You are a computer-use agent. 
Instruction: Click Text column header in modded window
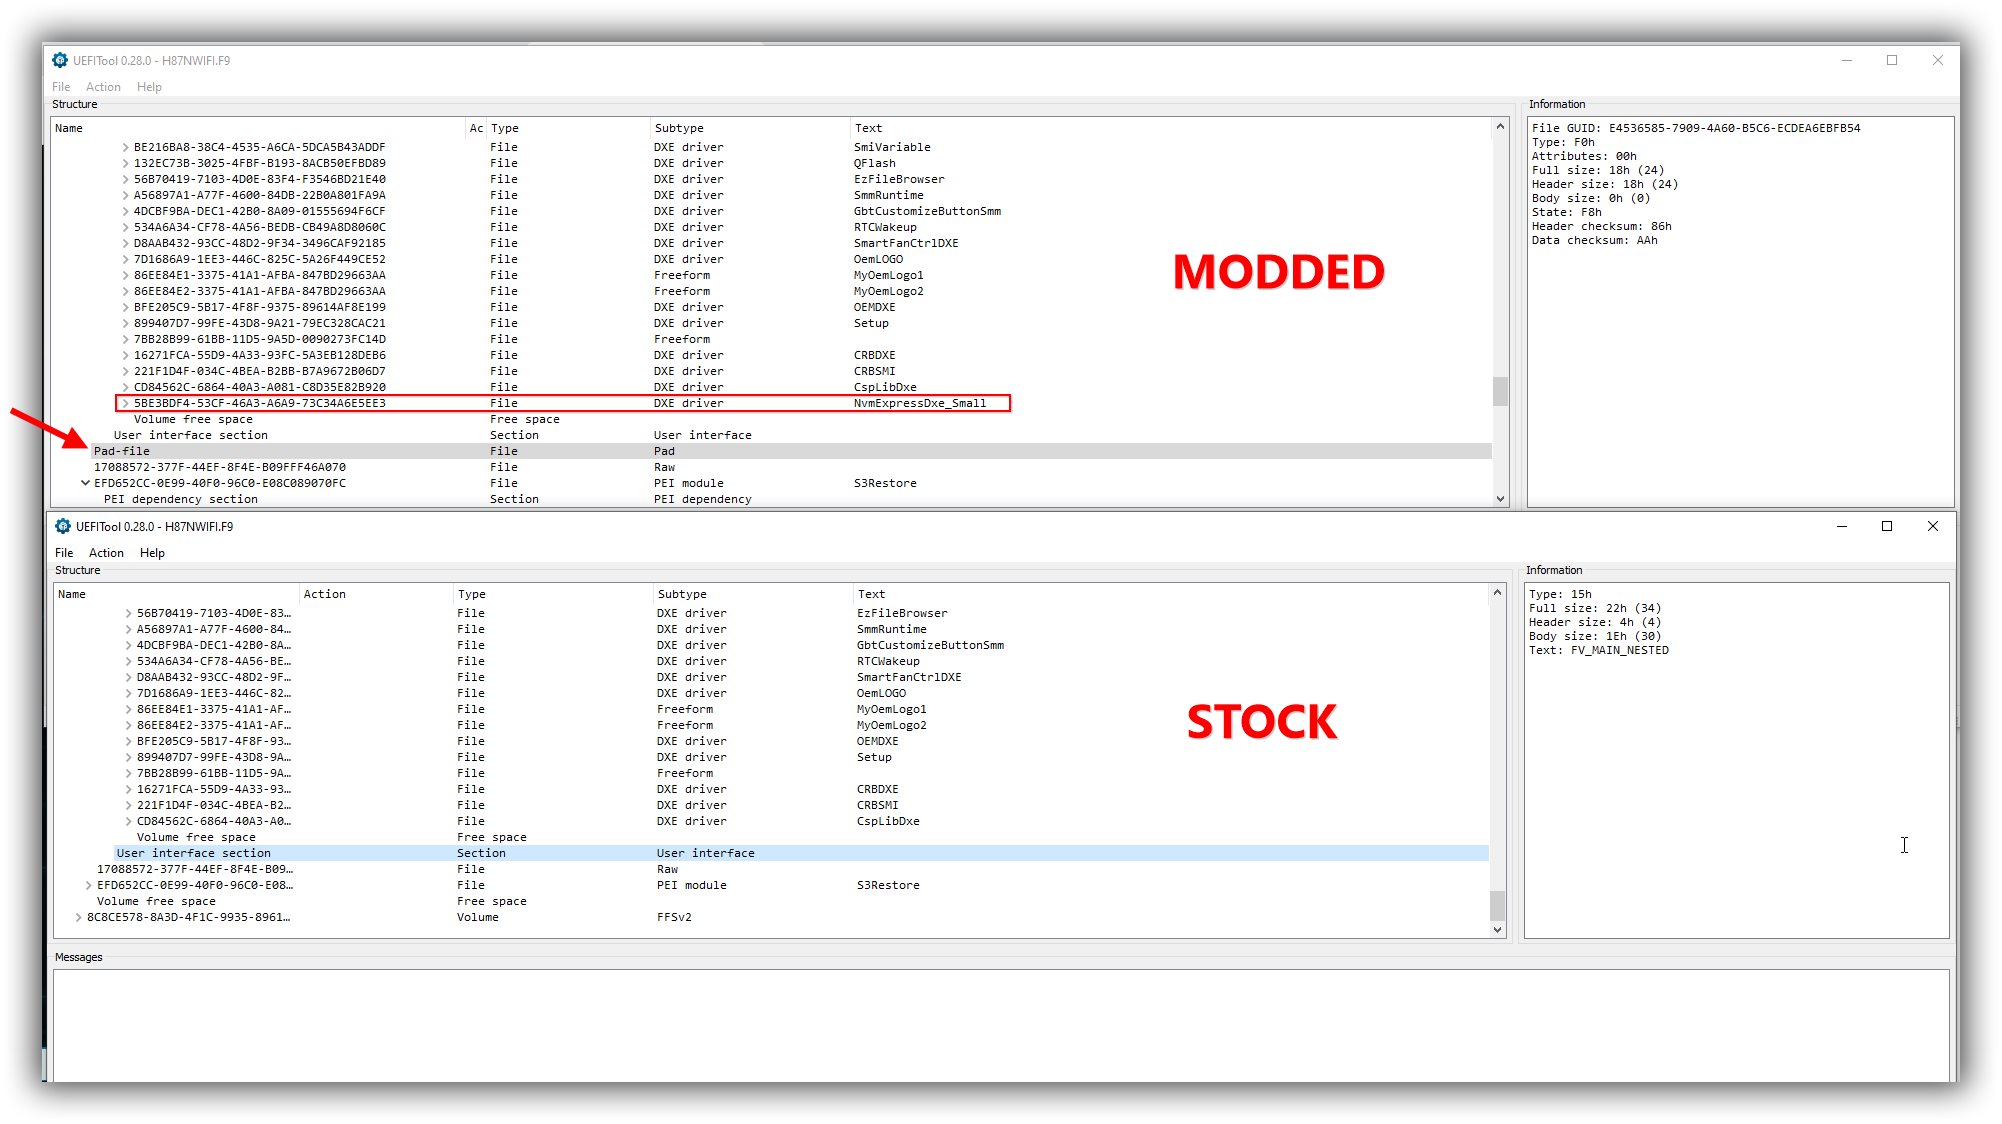pos(1170,128)
